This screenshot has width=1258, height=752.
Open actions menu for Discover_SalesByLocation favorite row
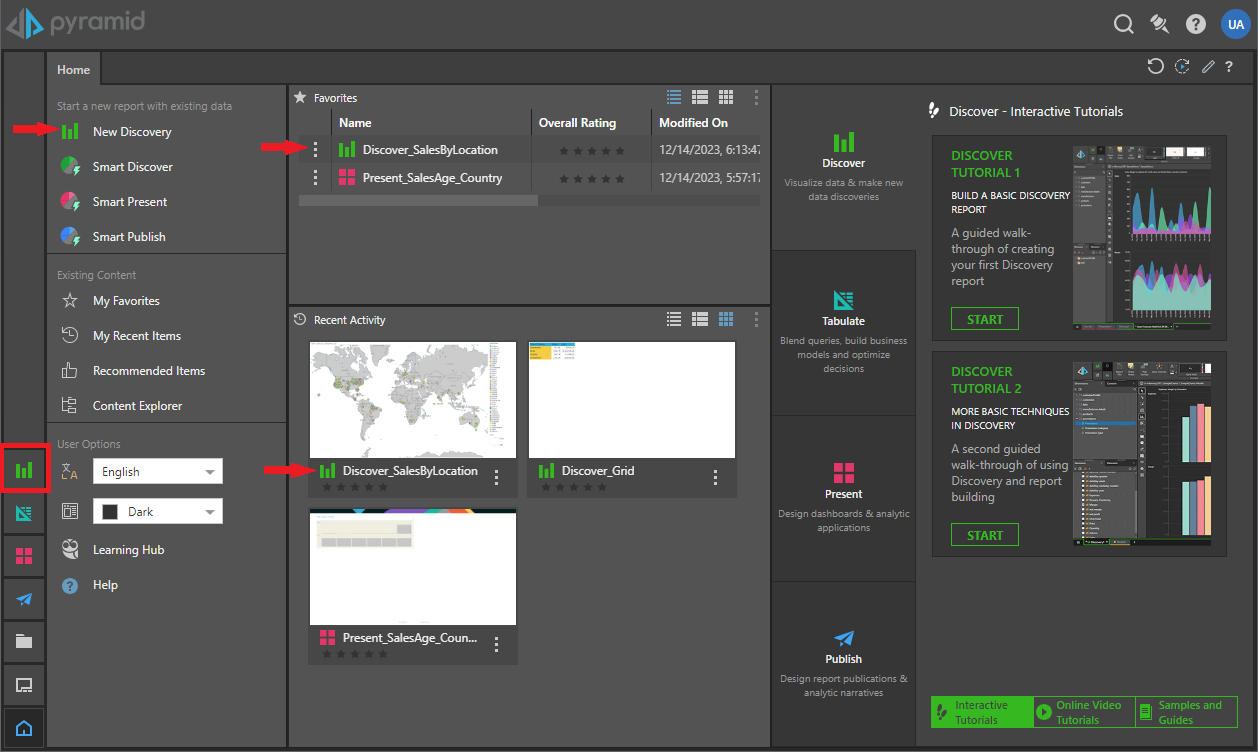[316, 149]
